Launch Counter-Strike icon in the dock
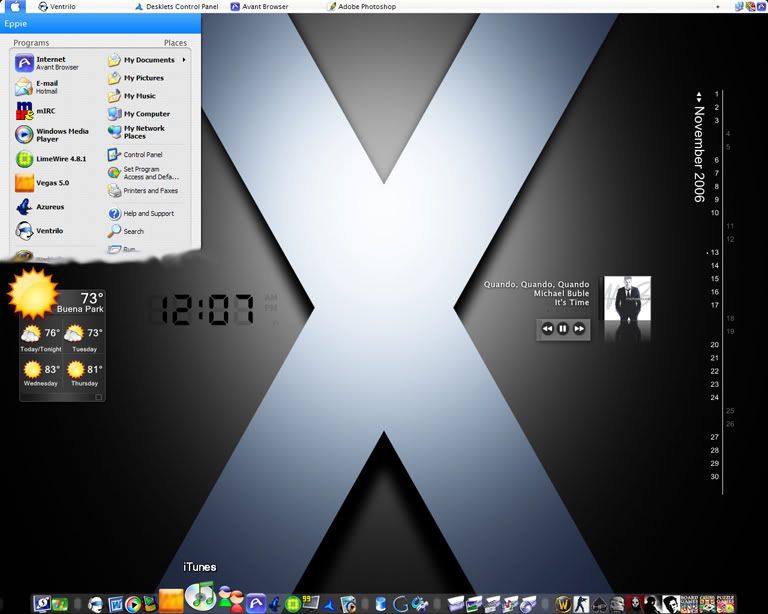This screenshot has height=614, width=768. point(581,604)
